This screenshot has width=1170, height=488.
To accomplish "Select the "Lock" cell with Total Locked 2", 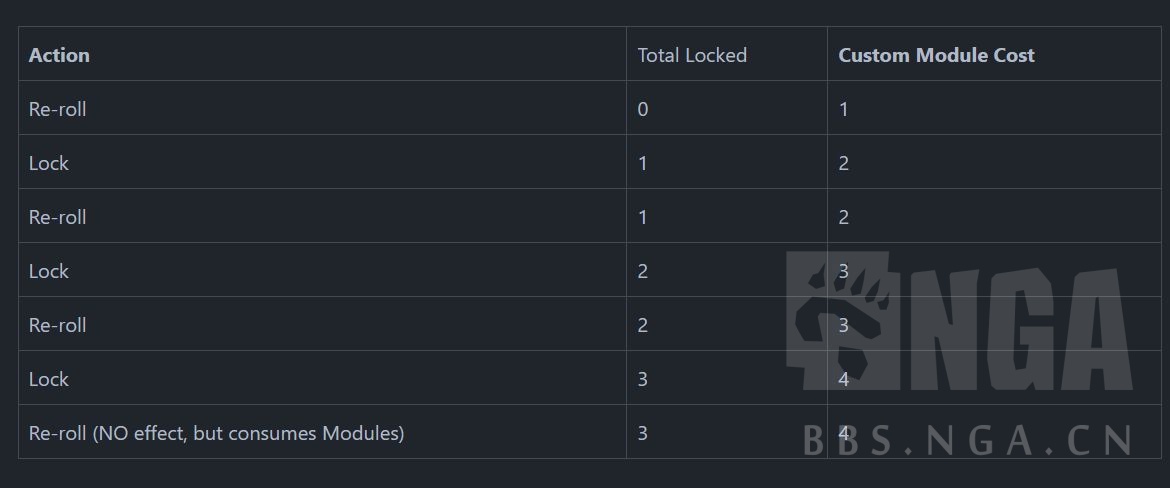I will 48,271.
